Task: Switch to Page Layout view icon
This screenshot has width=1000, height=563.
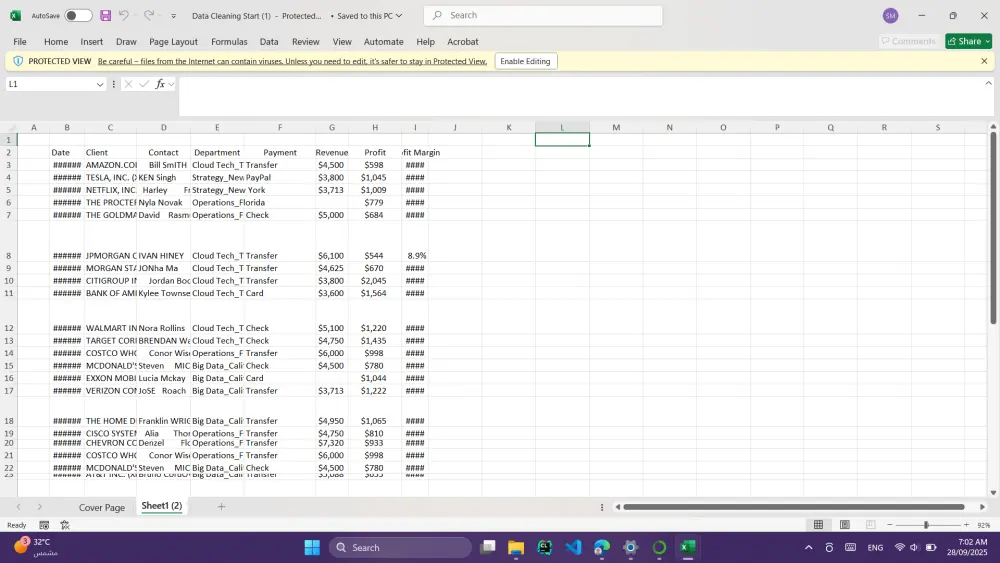Action: (x=844, y=525)
